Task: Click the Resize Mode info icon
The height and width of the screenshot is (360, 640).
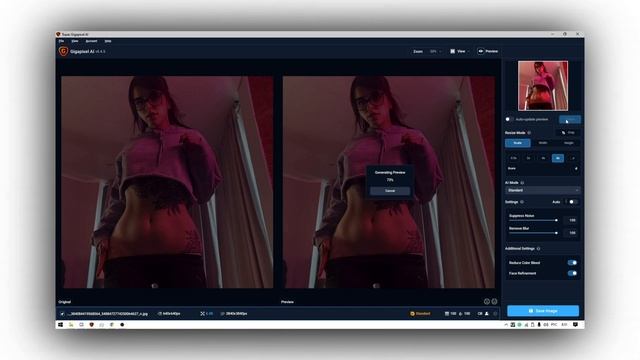Action: click(529, 133)
